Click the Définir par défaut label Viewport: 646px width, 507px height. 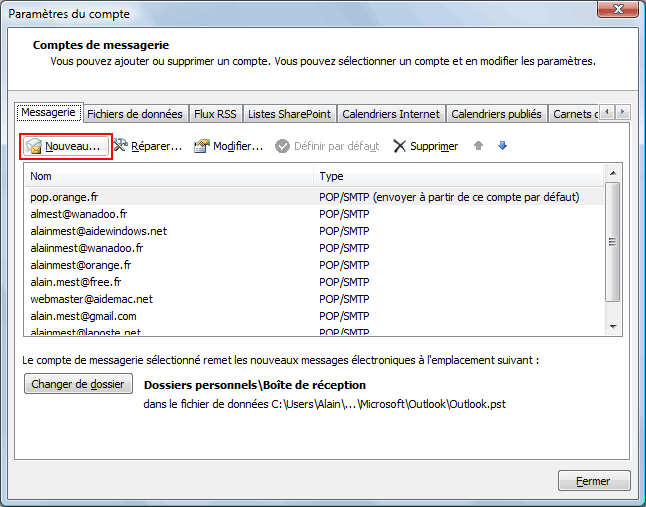(337, 146)
